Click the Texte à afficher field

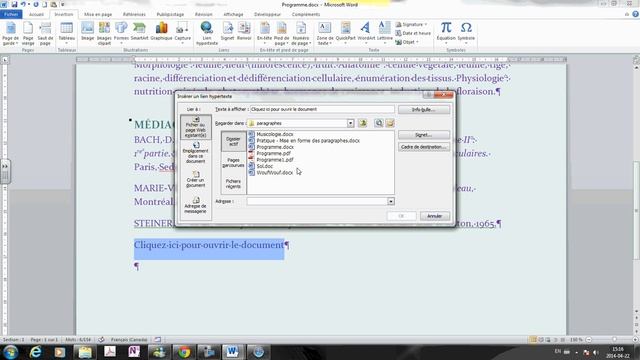(x=322, y=109)
